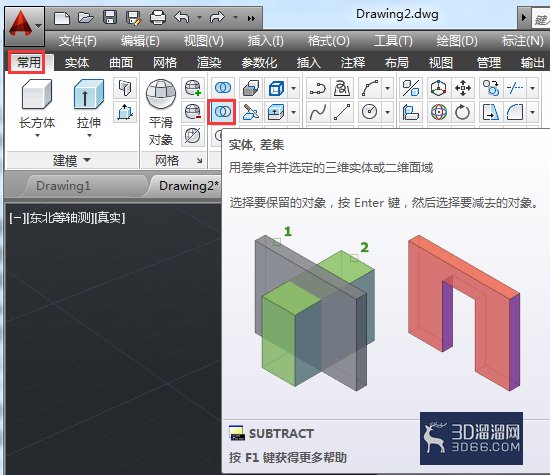Image resolution: width=550 pixels, height=475 pixels.
Task: Select the Spline curve tool
Action: 318,112
